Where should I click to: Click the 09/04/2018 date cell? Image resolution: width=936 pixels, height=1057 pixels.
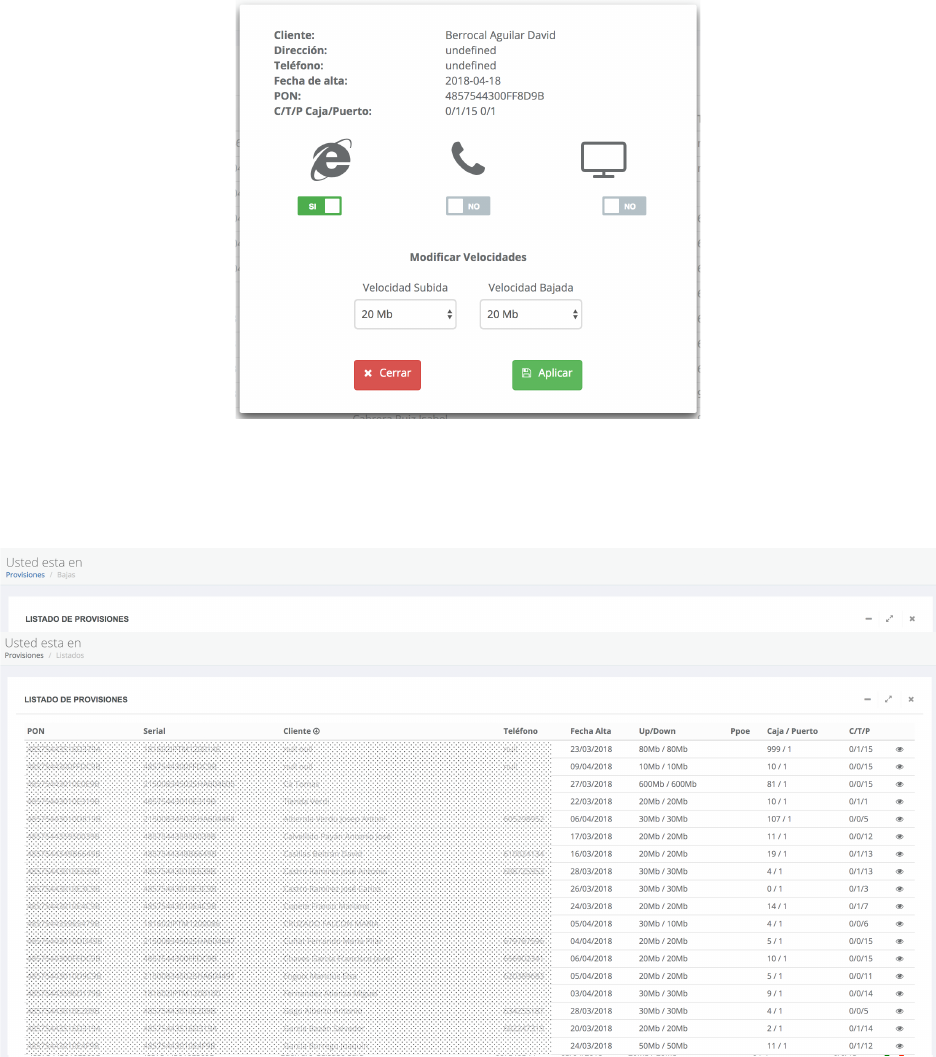pos(591,766)
